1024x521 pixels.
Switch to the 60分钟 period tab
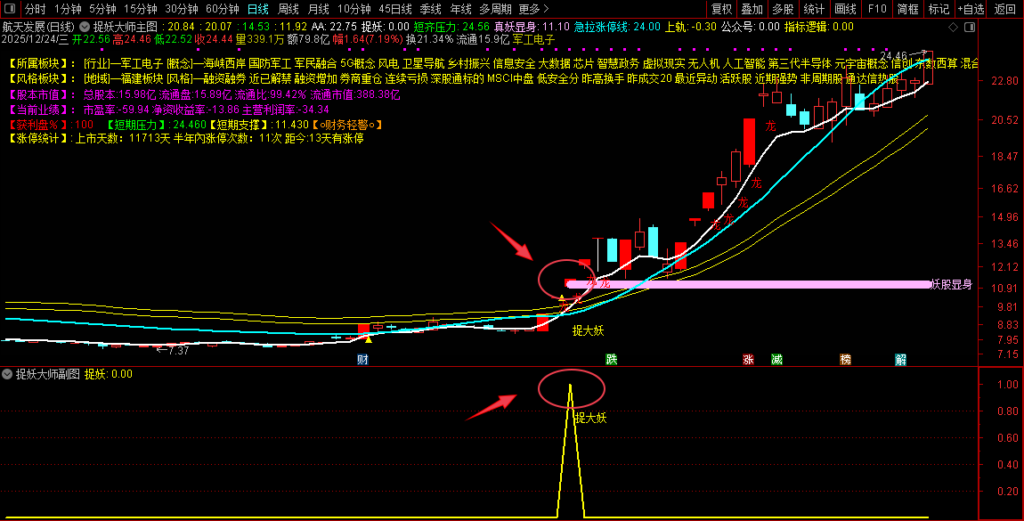click(x=222, y=8)
